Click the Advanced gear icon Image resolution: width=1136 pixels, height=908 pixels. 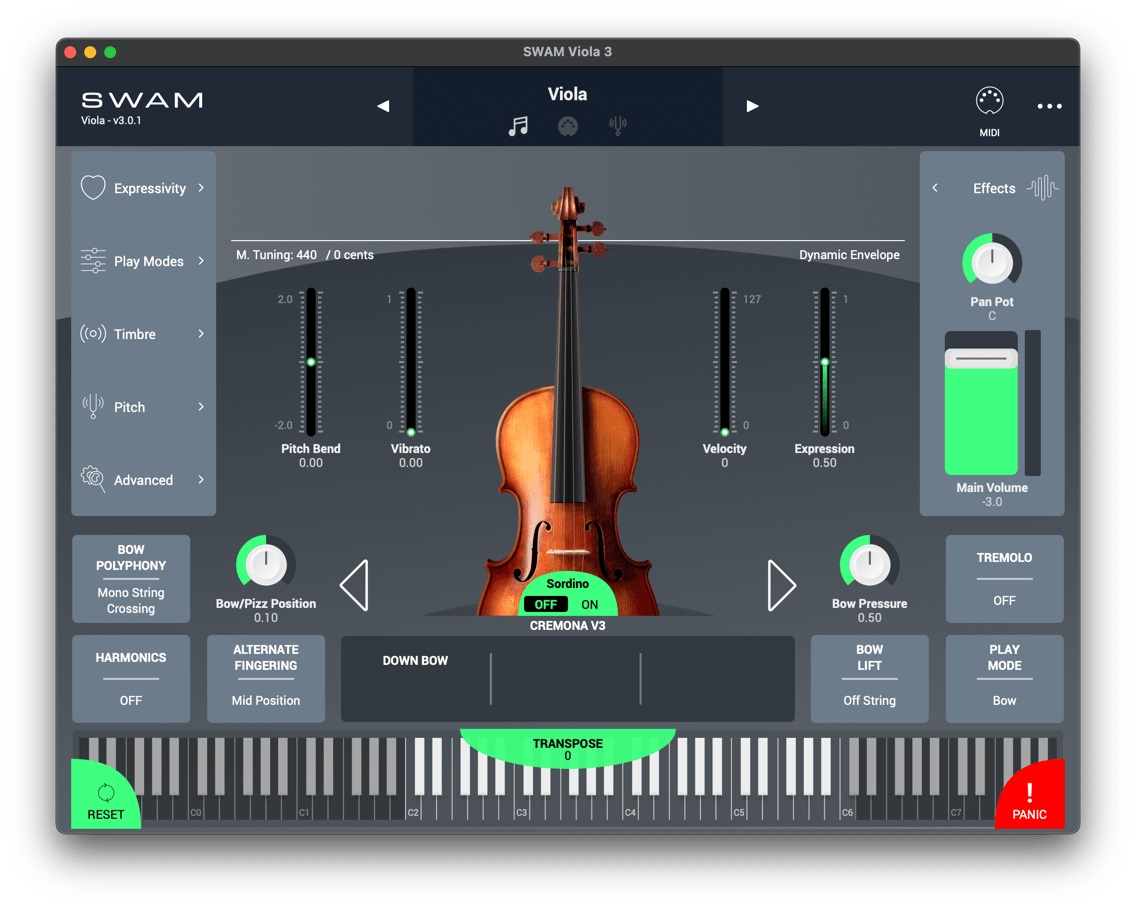(93, 479)
